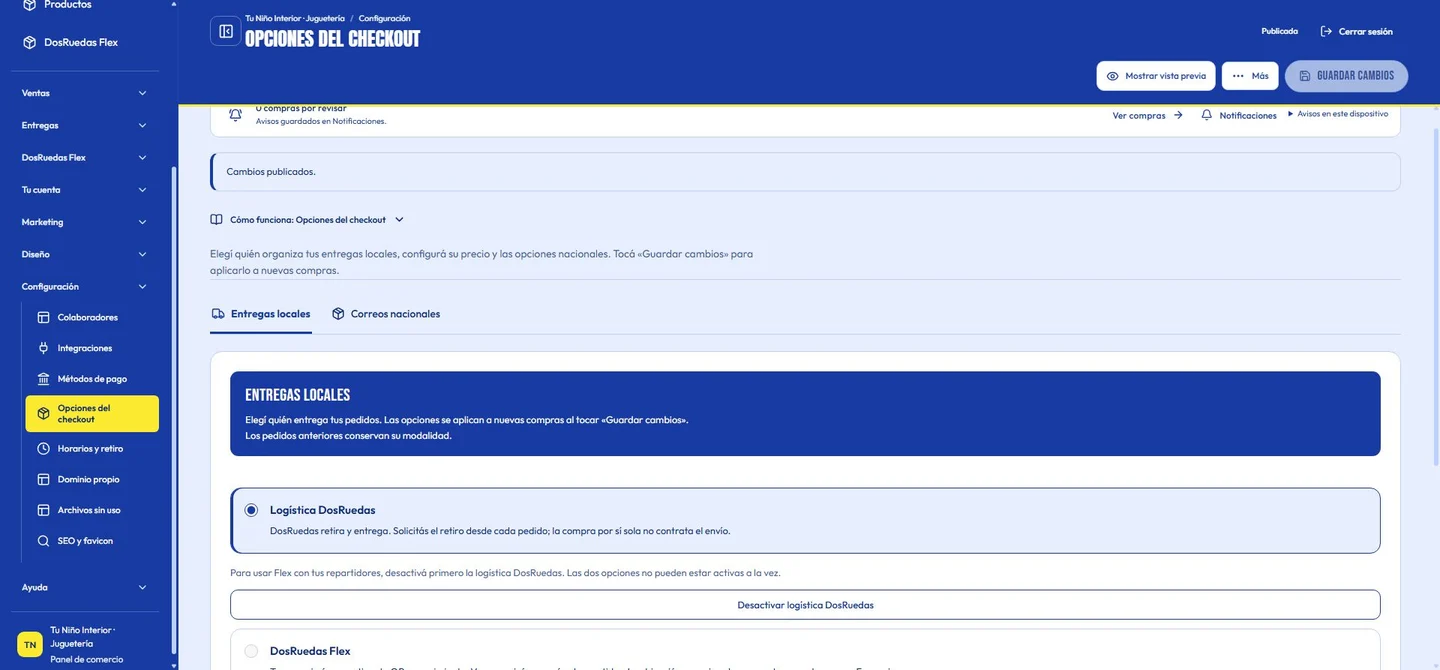Open Dominio propio in the sidebar
Viewport: 1440px width, 670px height.
[x=92, y=479]
